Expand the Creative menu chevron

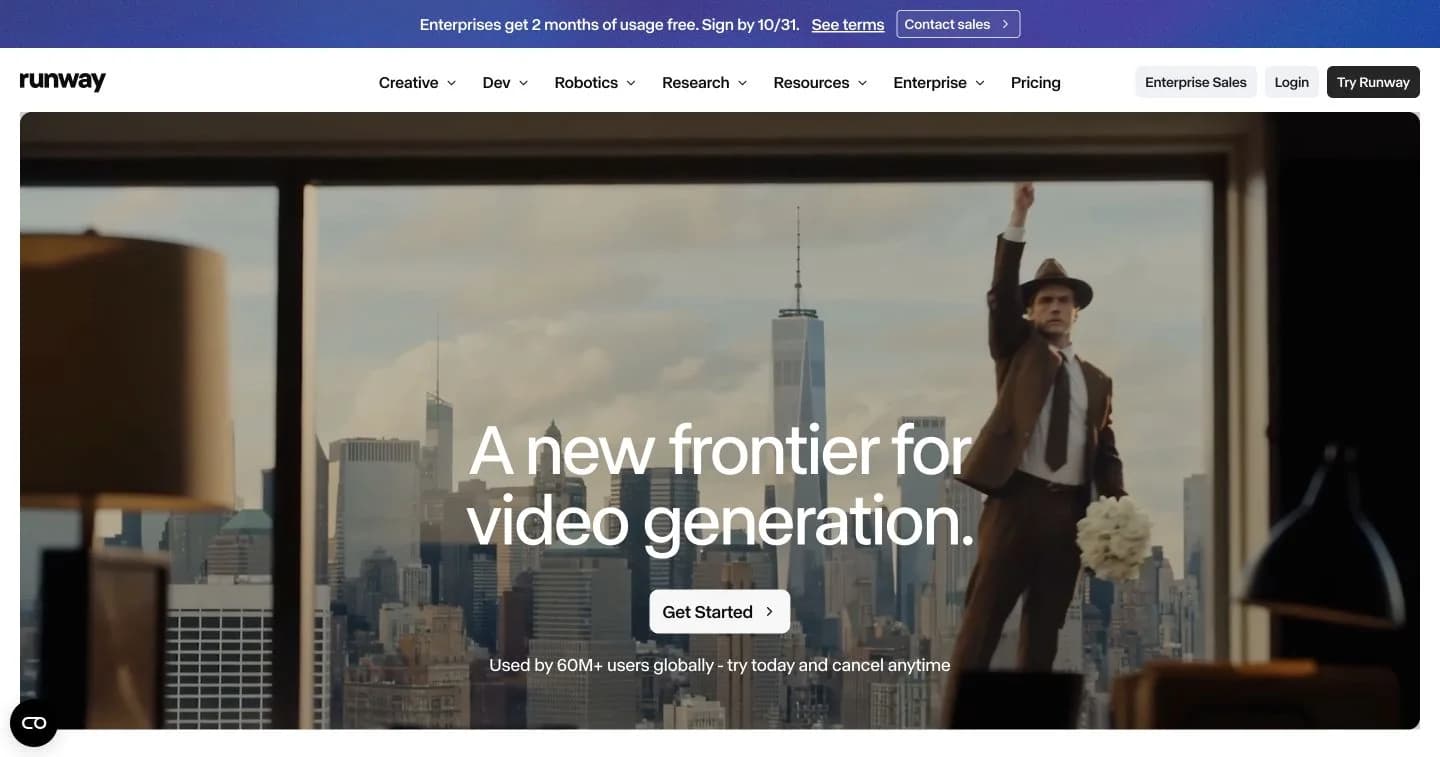click(x=451, y=83)
